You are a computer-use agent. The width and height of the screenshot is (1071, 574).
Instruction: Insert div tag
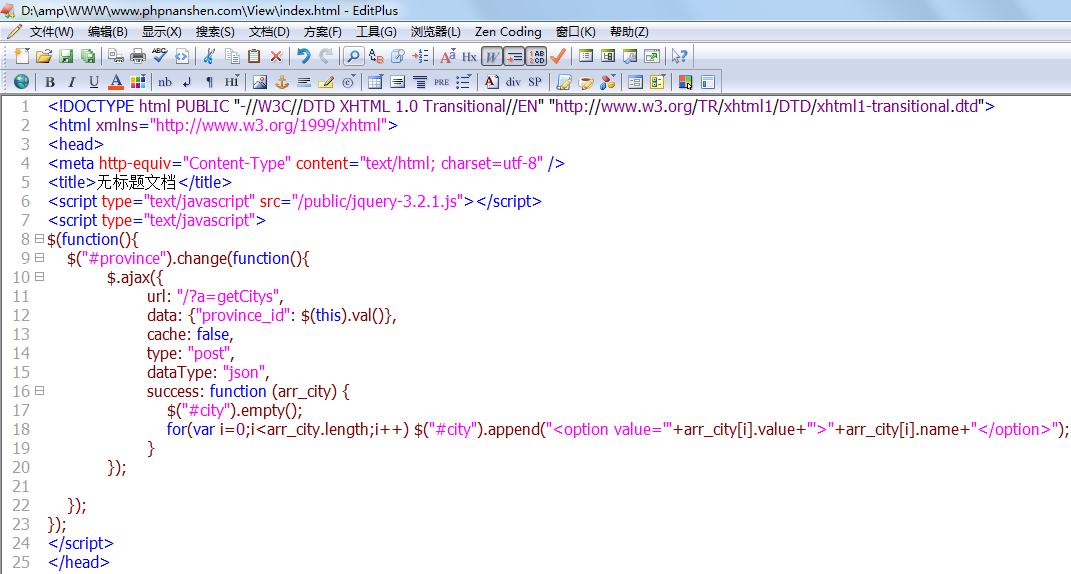514,82
